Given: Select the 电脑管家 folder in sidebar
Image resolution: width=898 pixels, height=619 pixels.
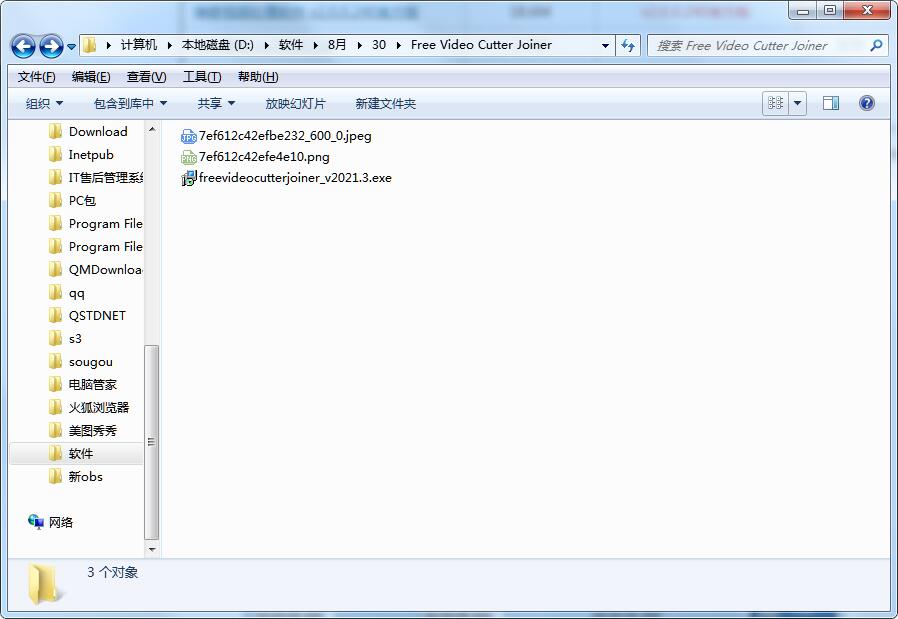Looking at the screenshot, I should [92, 385].
